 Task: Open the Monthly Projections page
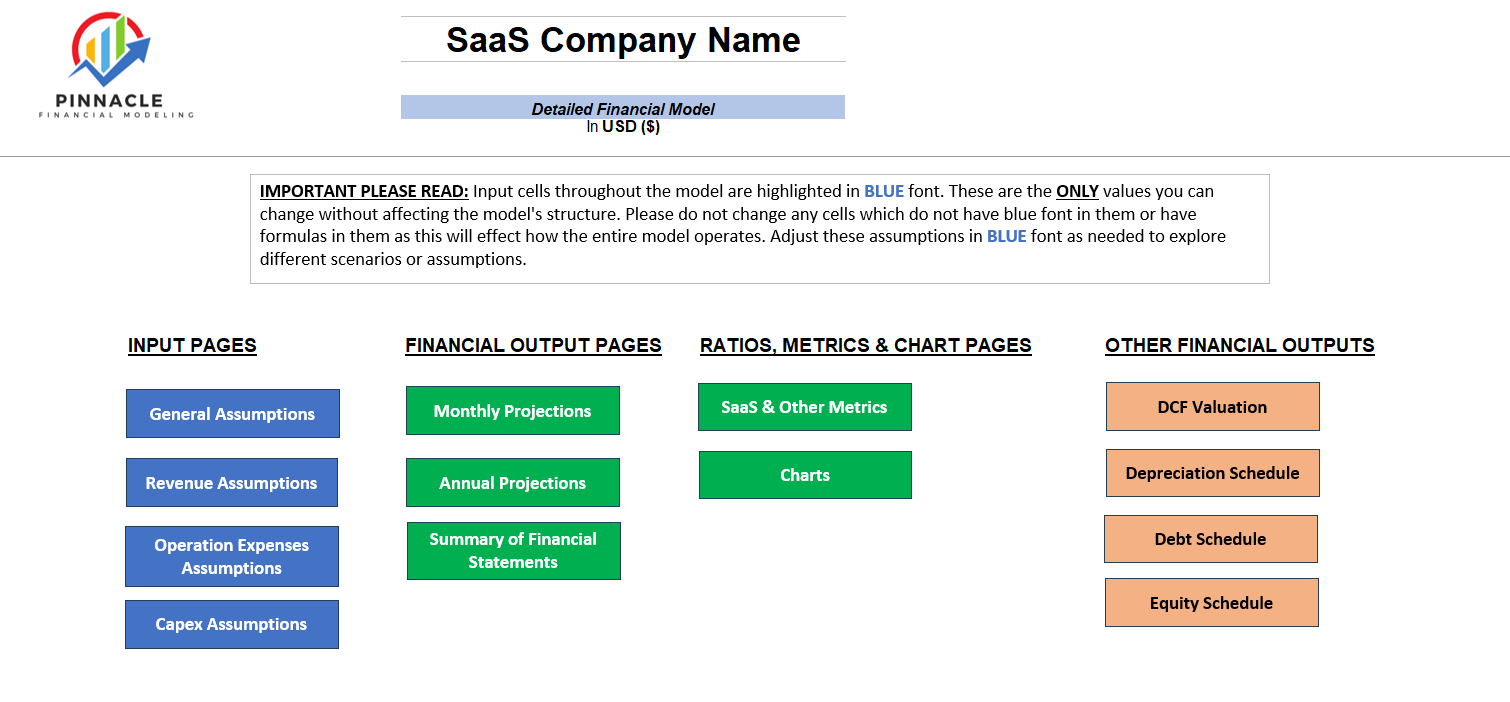512,410
